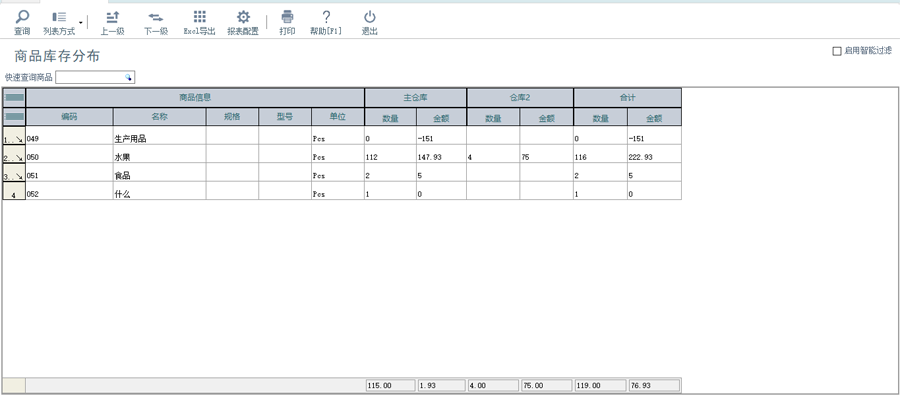This screenshot has height=396, width=900.
Task: Export the report via Excel导出
Action: [199, 17]
